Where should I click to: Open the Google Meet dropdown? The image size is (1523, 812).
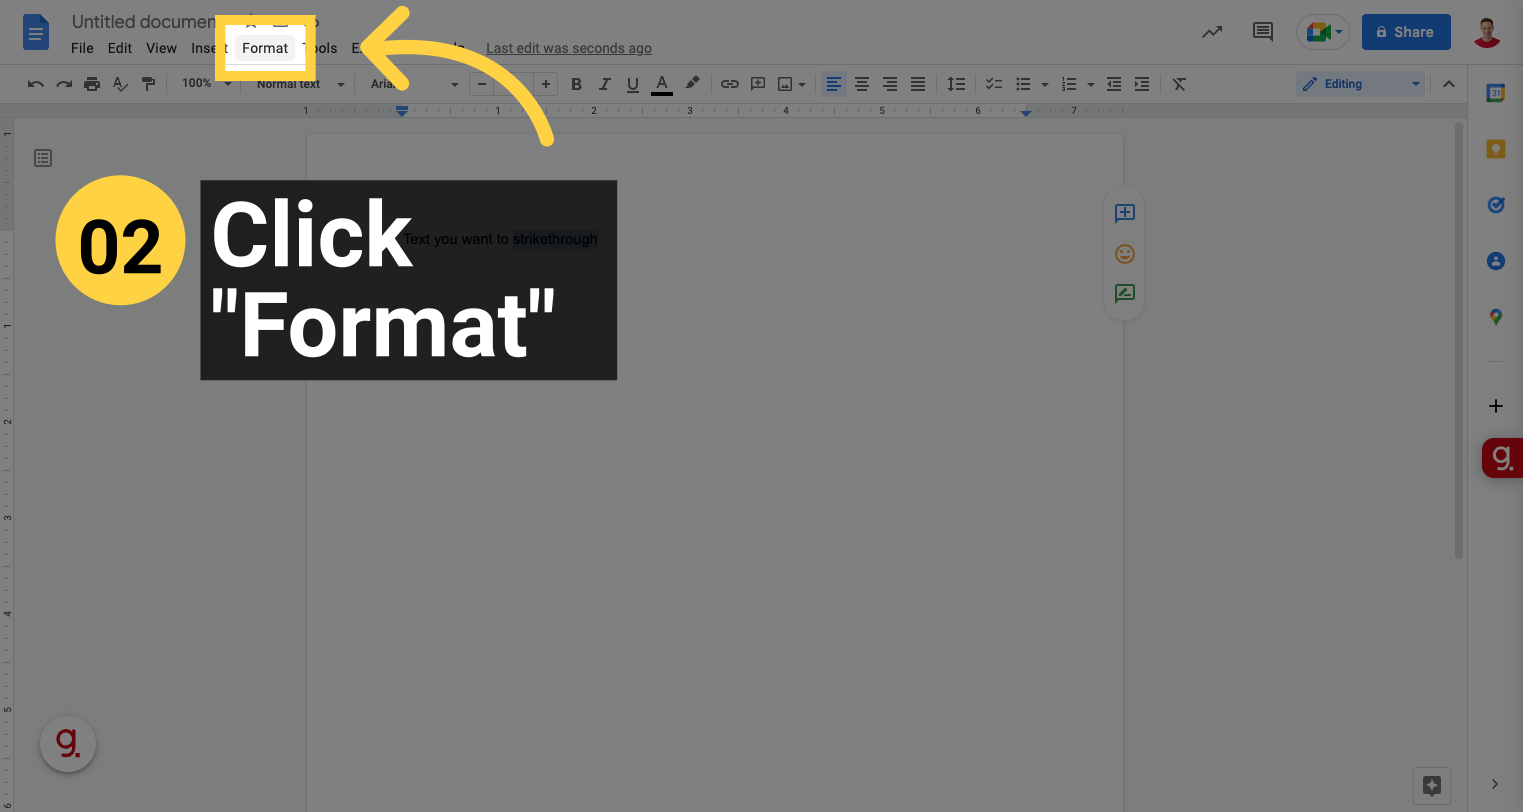(1323, 32)
